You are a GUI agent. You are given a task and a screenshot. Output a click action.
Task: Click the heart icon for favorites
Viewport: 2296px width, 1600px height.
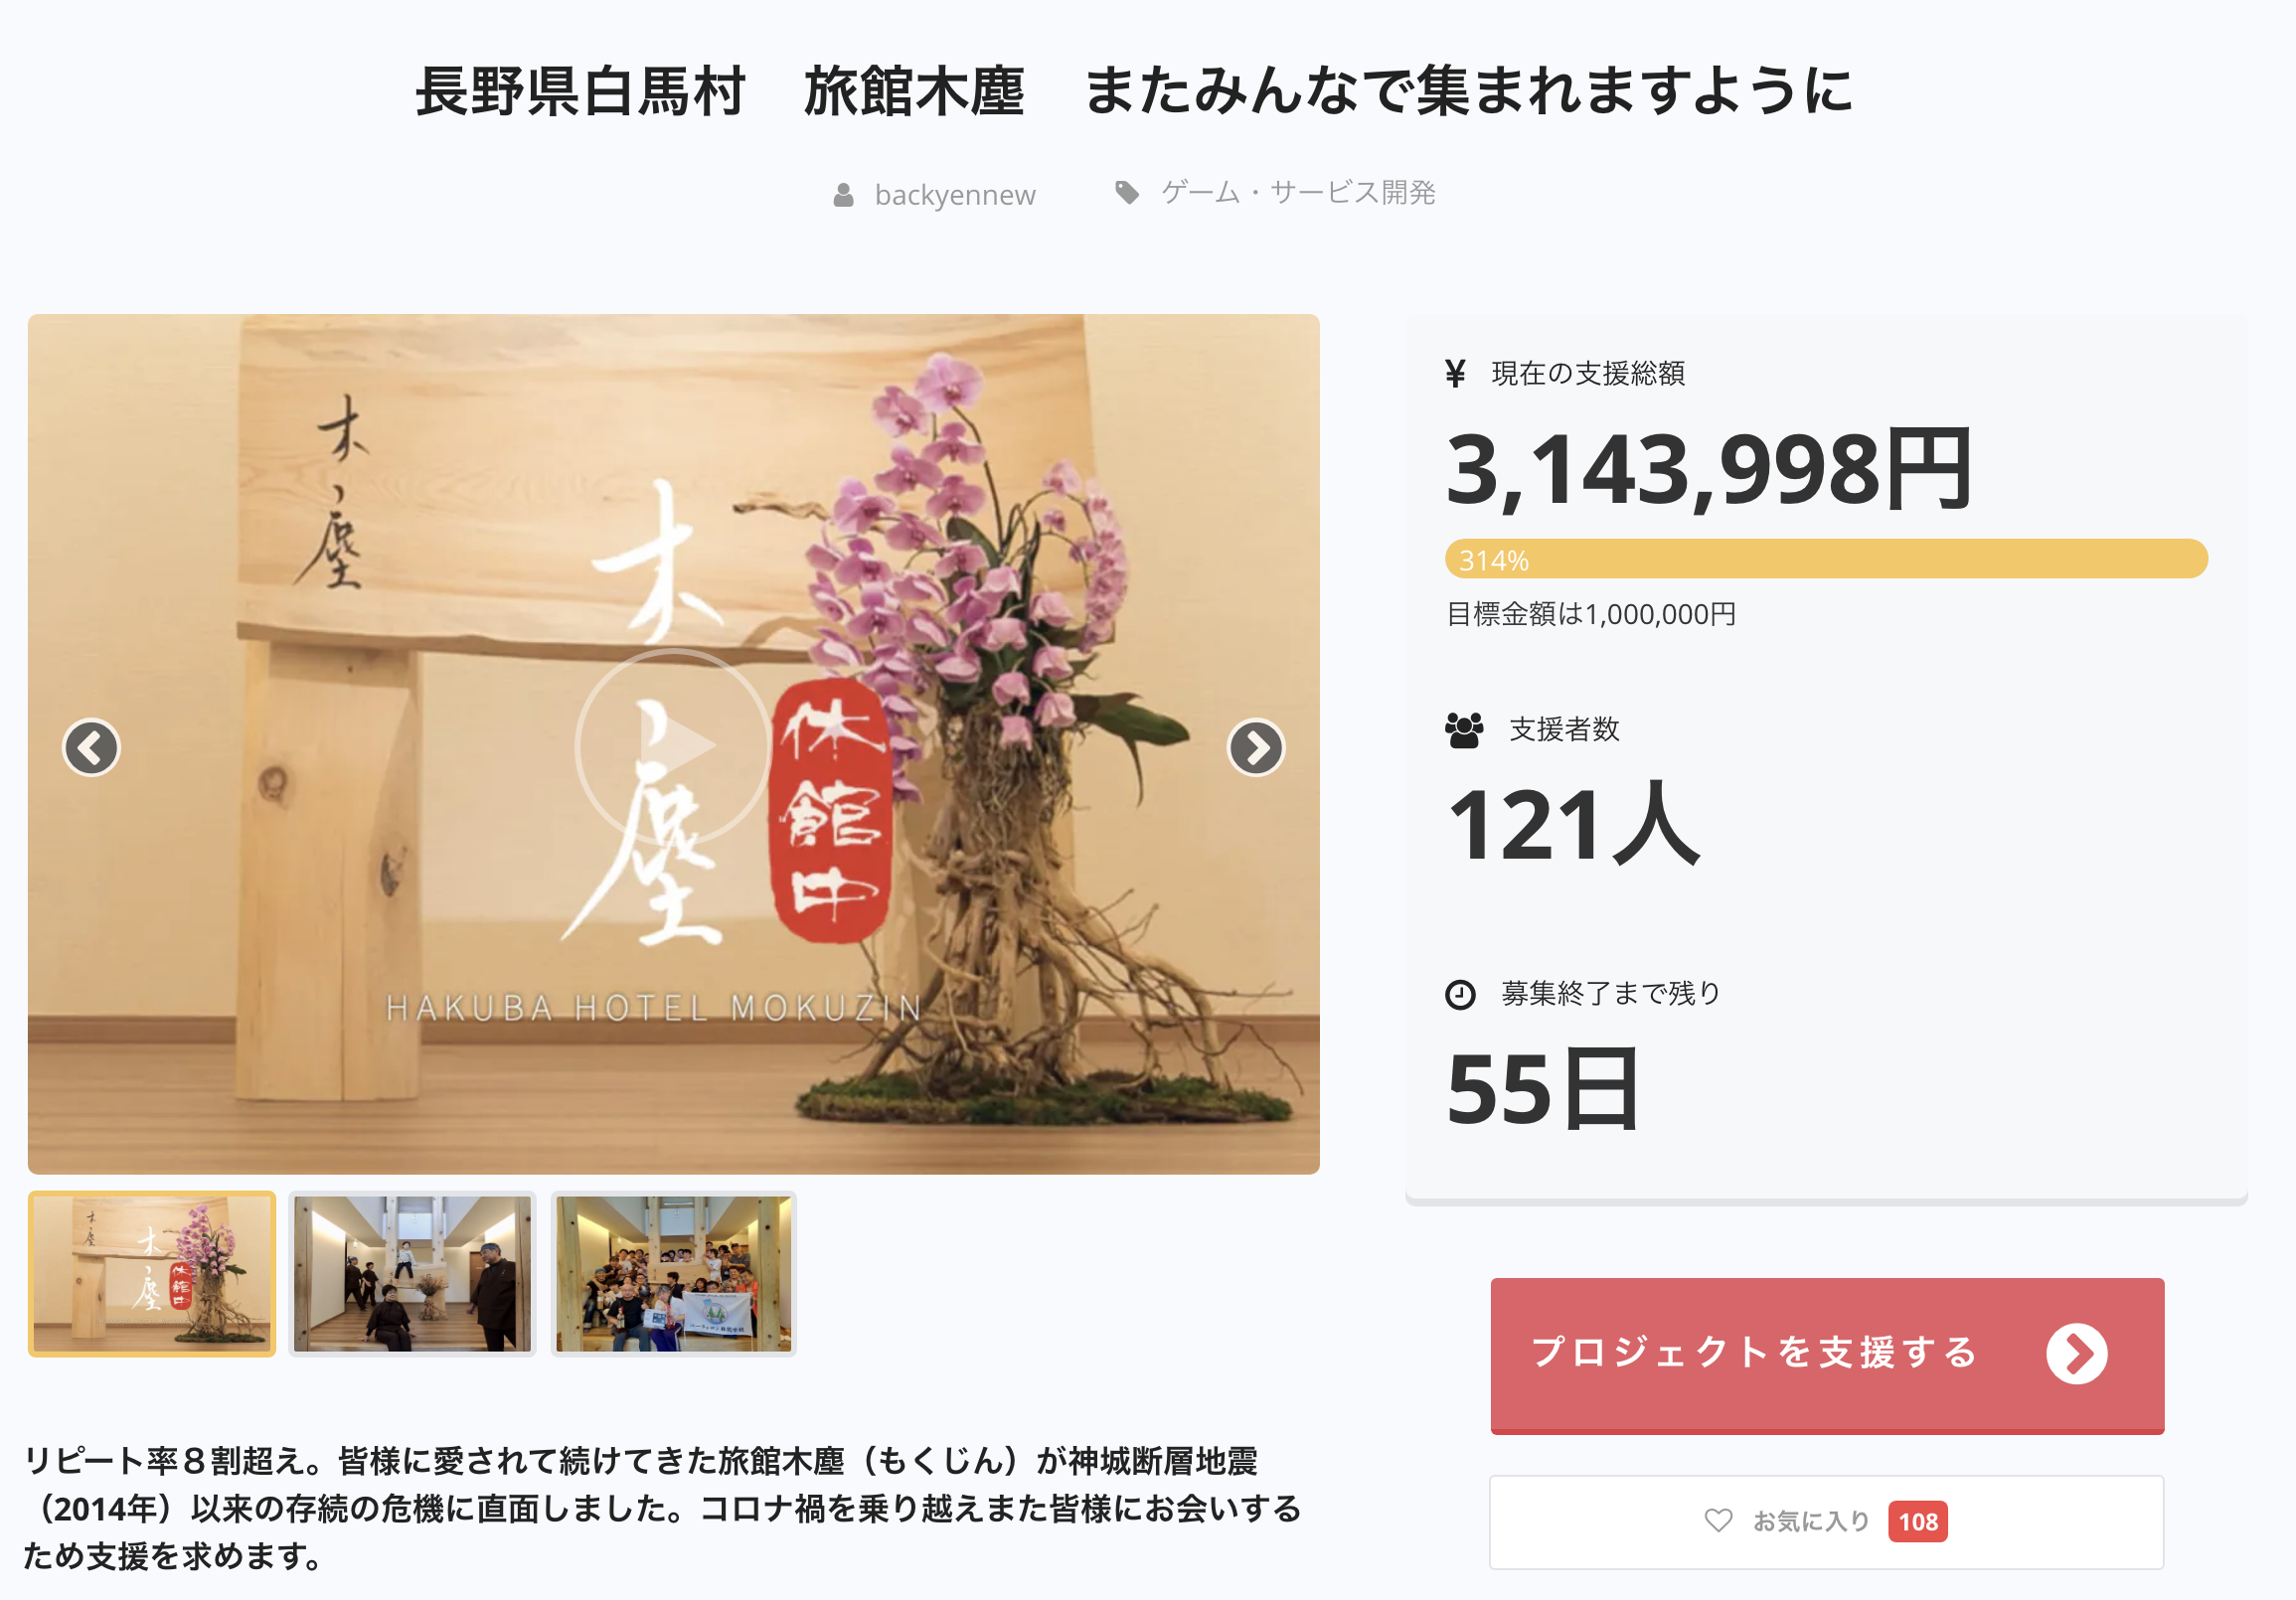(1718, 1521)
